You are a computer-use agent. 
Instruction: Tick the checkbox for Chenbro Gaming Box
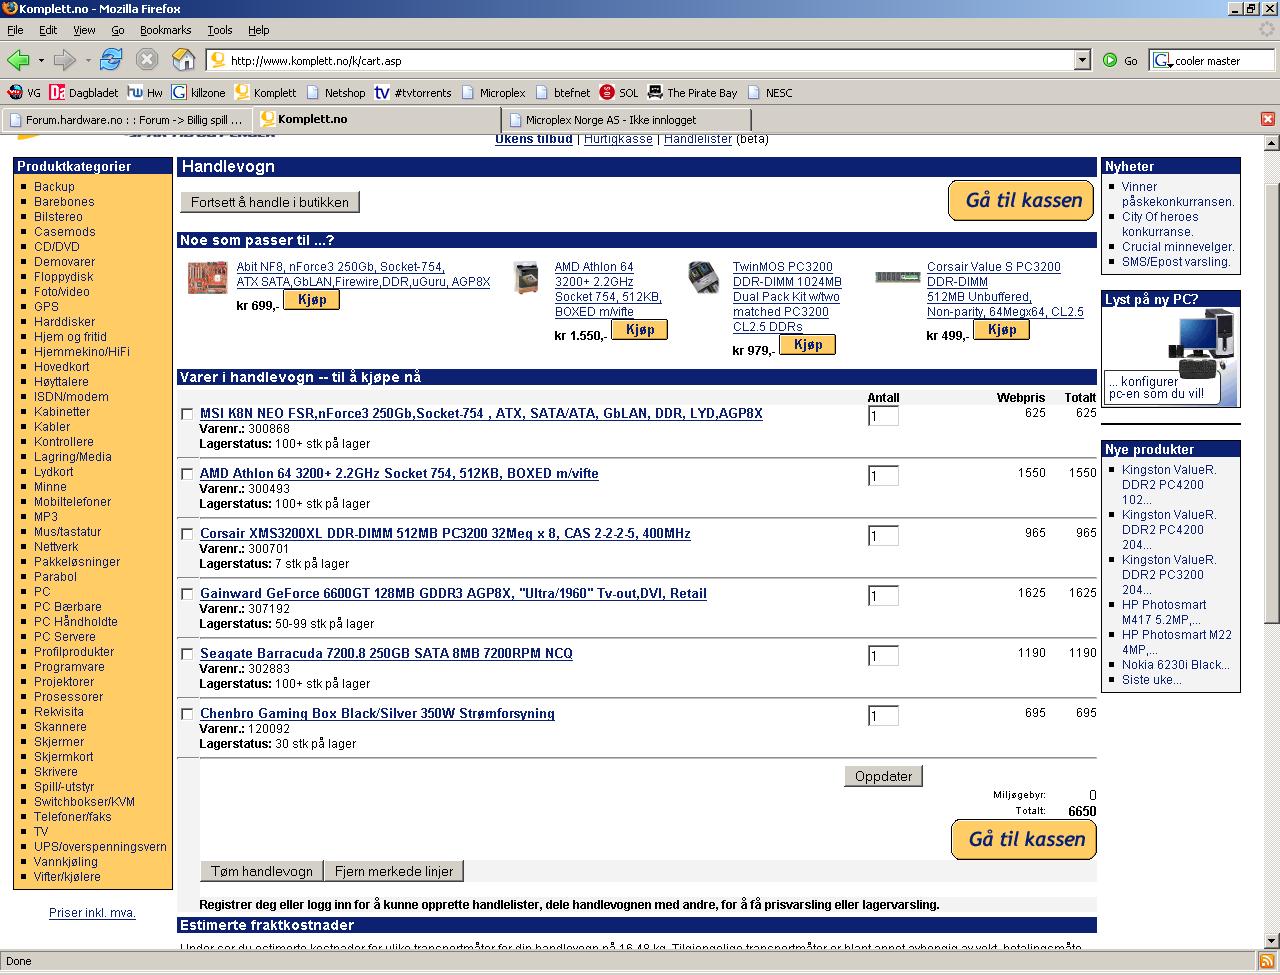[x=187, y=714]
